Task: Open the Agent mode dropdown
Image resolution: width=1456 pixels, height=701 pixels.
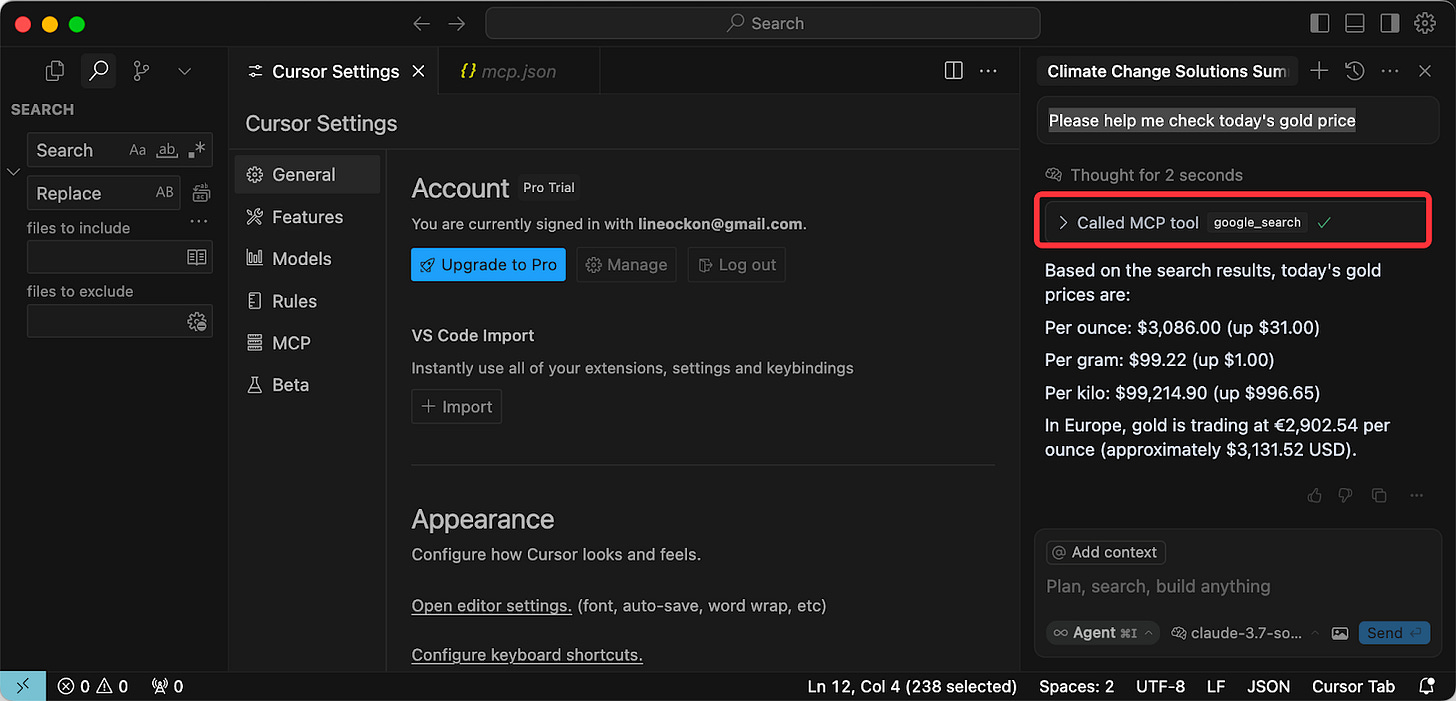Action: point(1103,633)
